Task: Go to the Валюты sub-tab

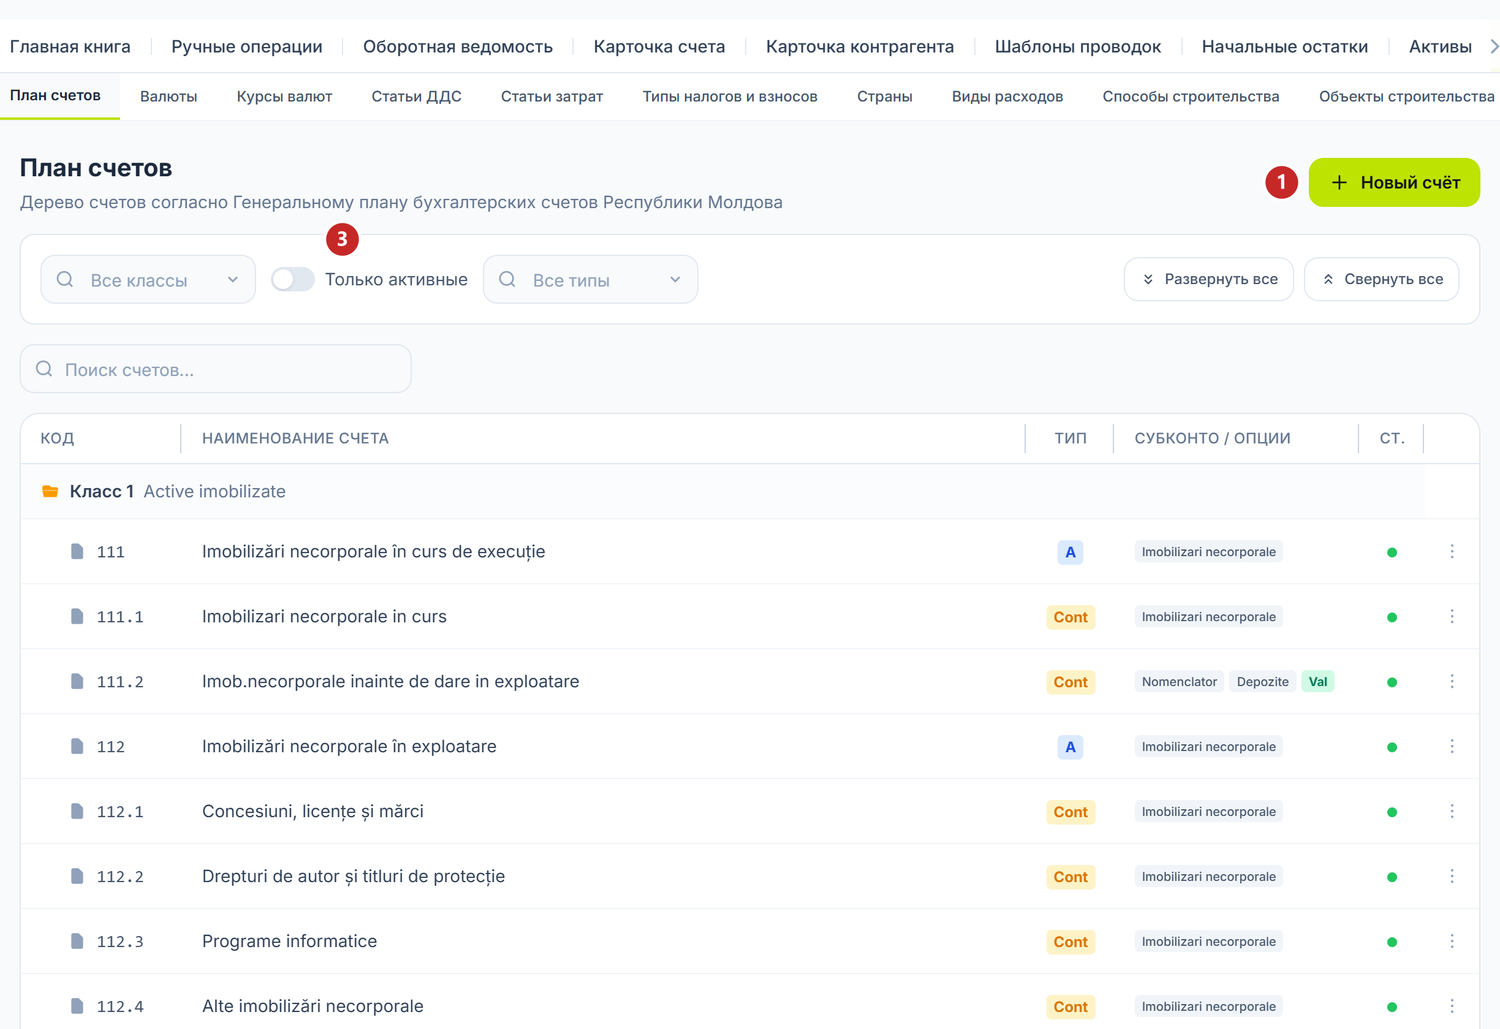Action: coord(168,97)
